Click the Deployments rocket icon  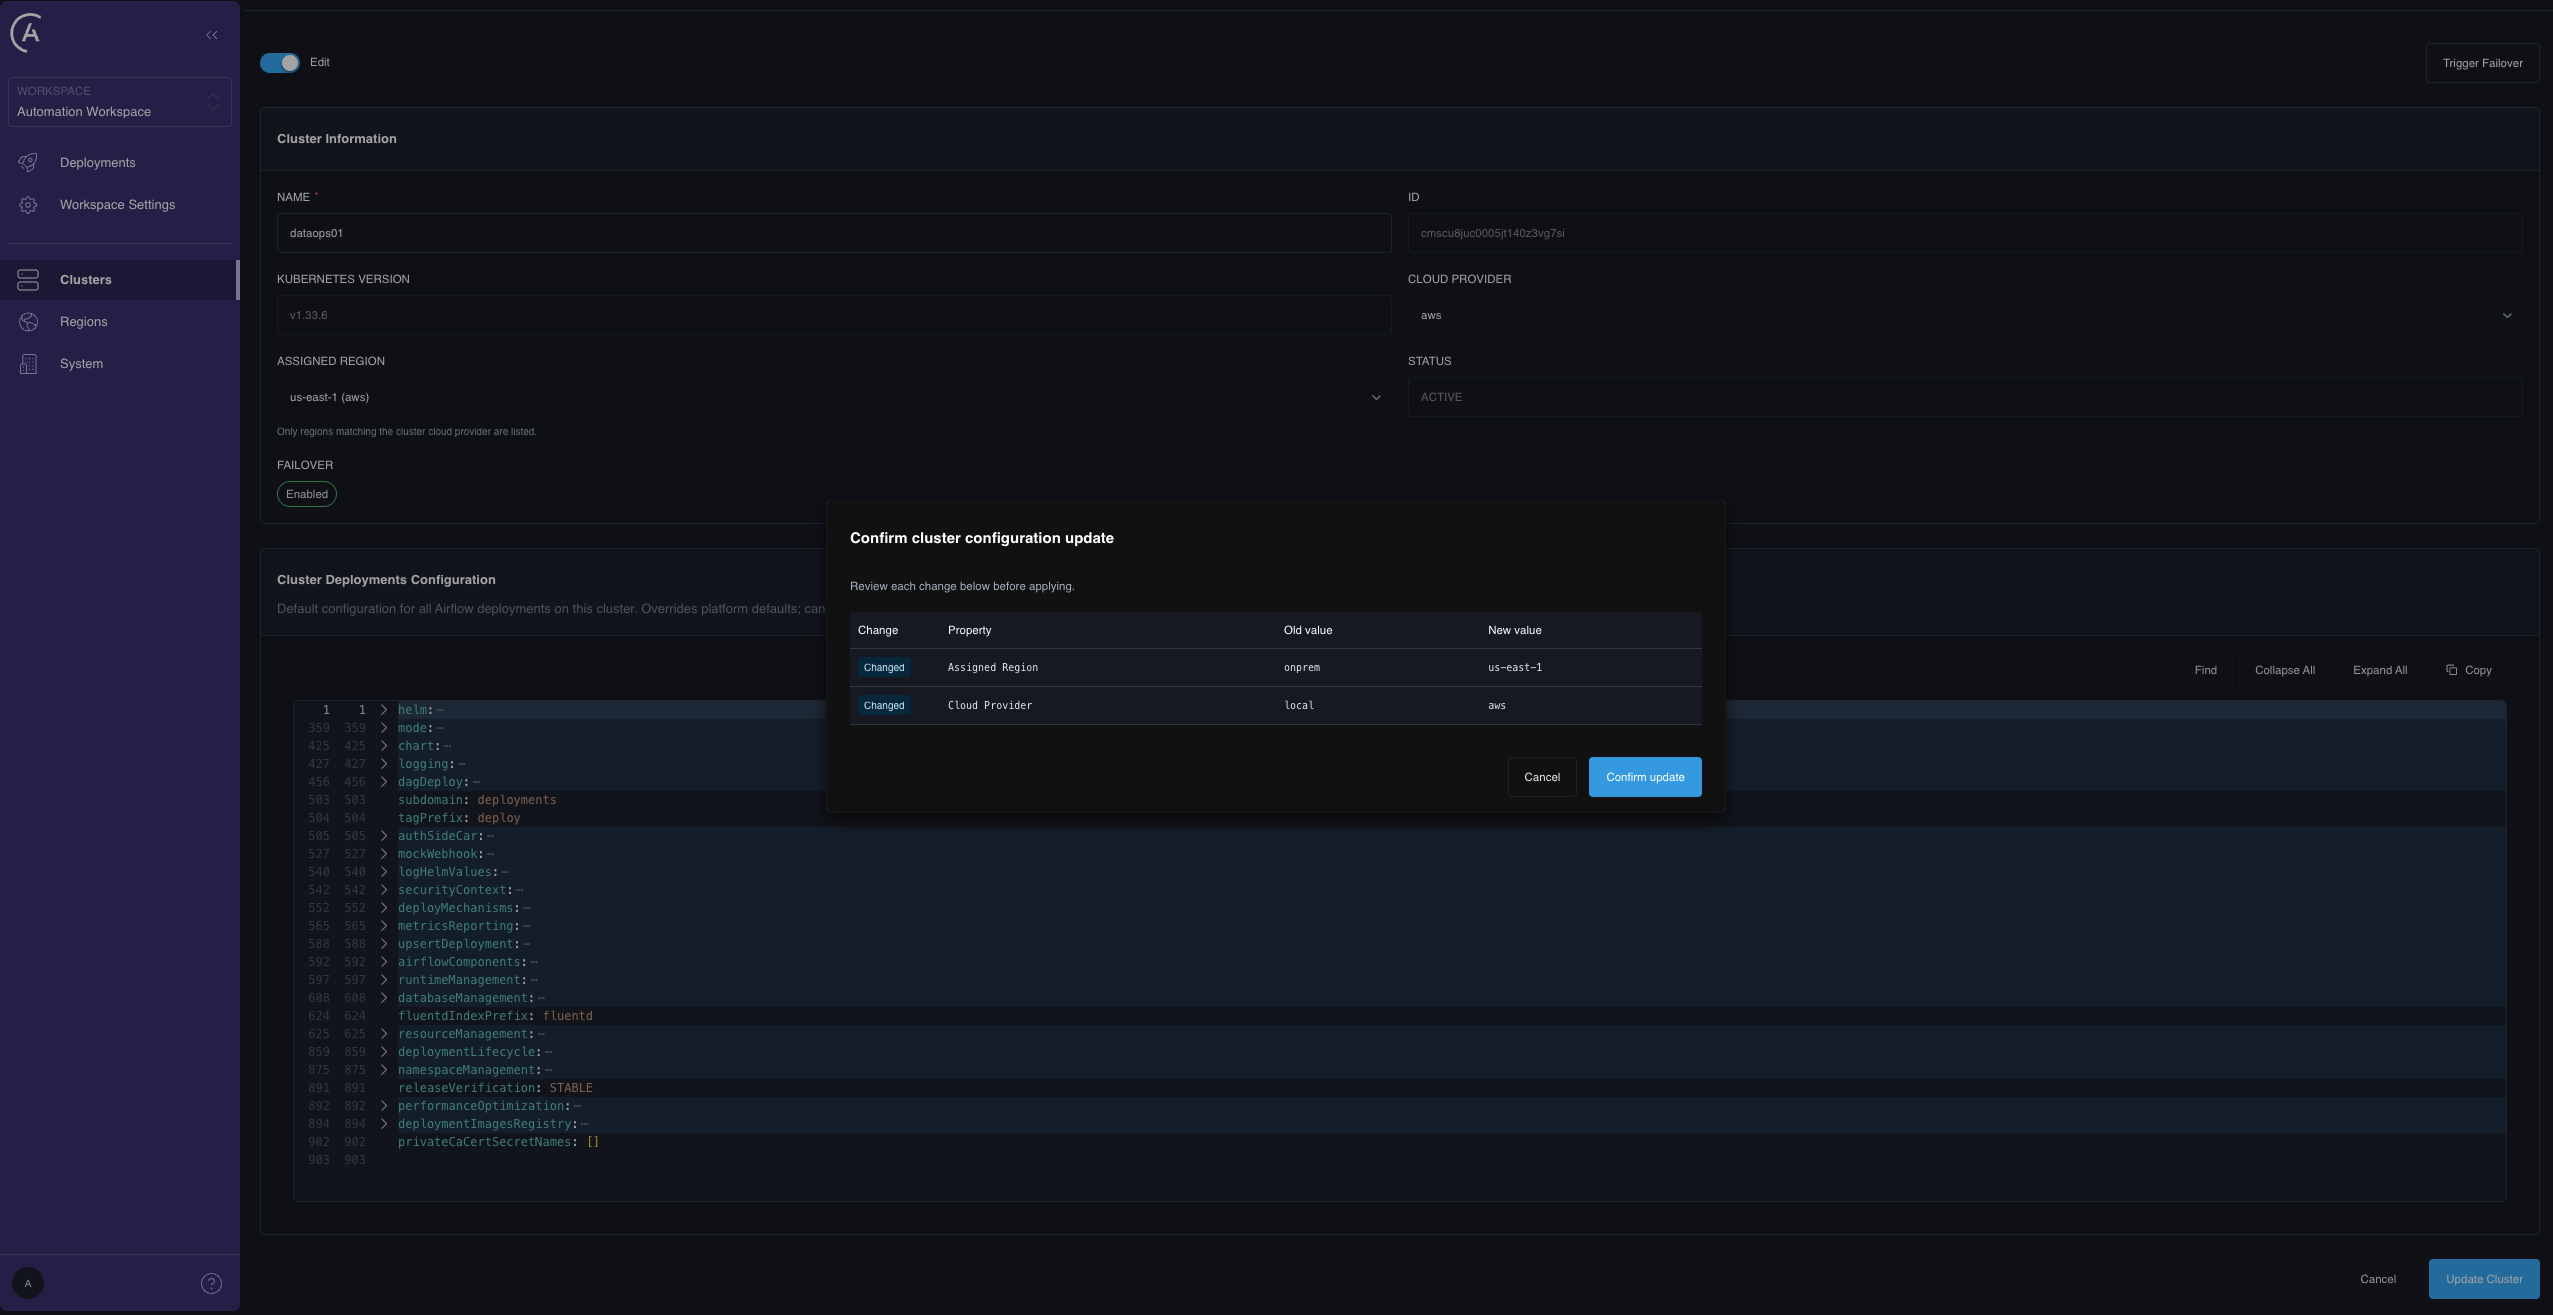click(x=28, y=162)
